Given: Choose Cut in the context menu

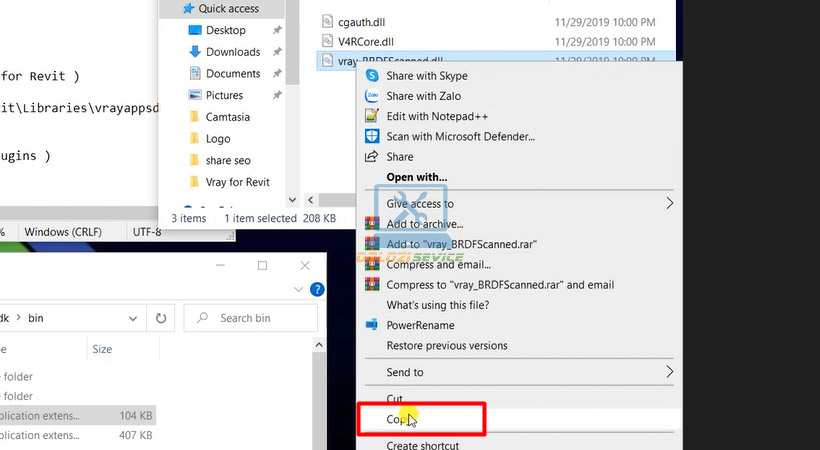Looking at the screenshot, I should (x=394, y=399).
